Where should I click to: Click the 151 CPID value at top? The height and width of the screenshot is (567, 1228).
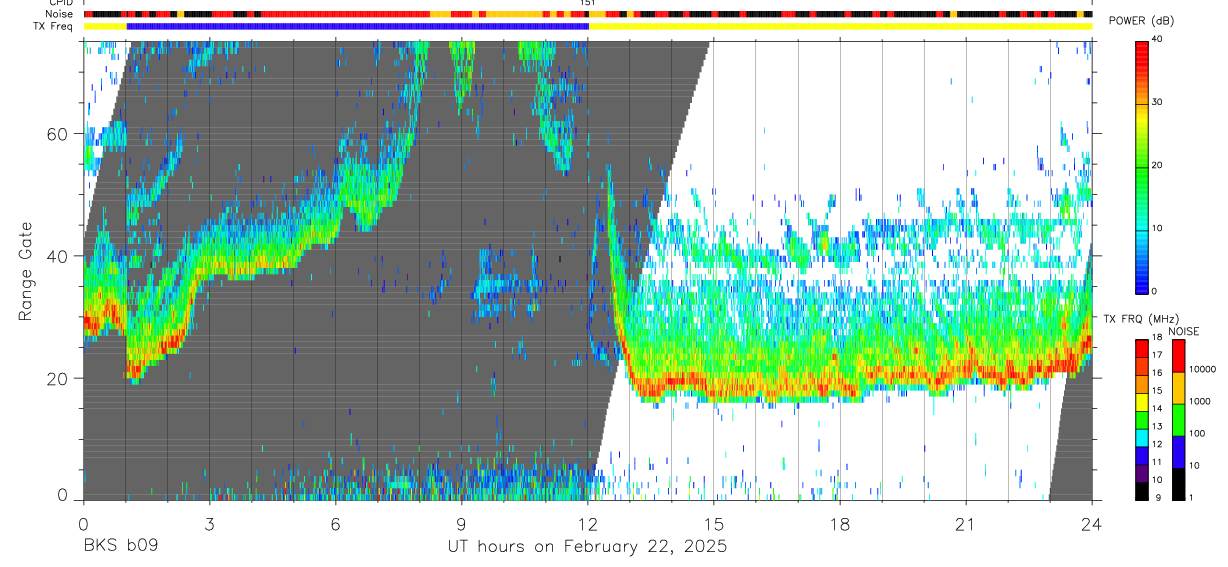point(587,4)
